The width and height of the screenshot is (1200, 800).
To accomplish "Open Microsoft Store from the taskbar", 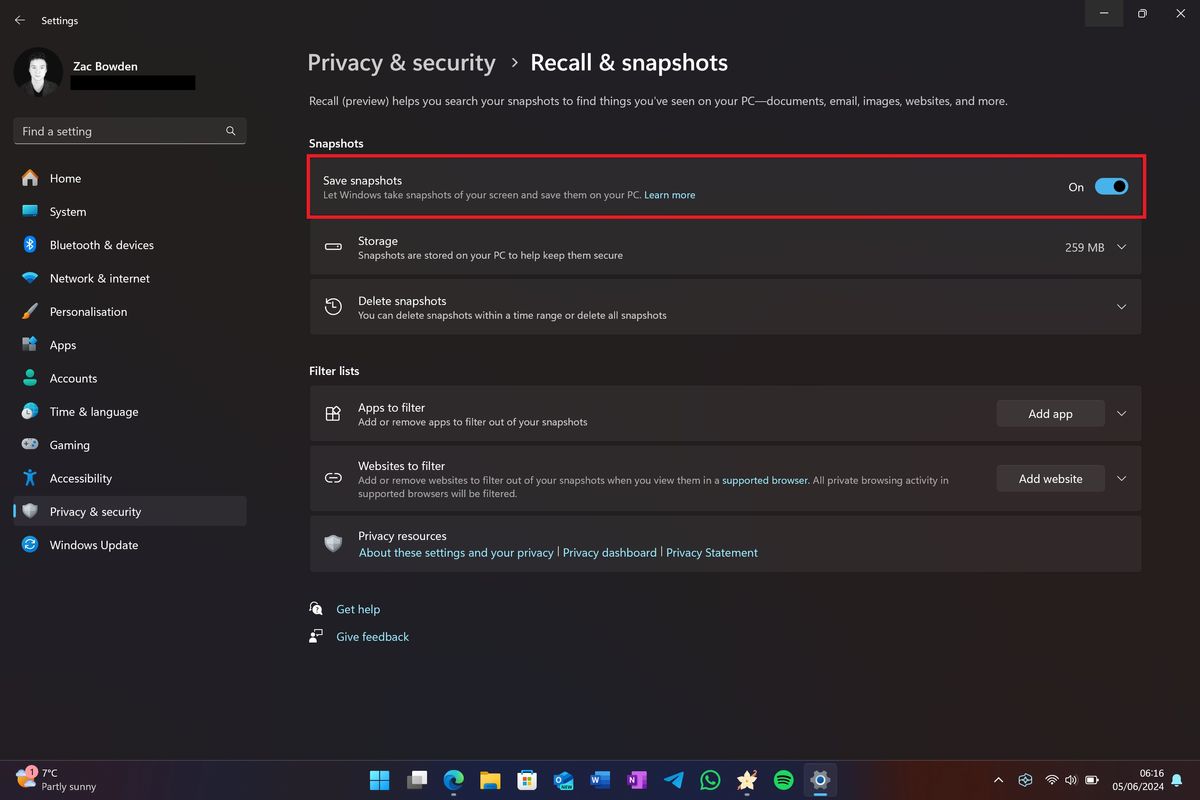I will (527, 780).
